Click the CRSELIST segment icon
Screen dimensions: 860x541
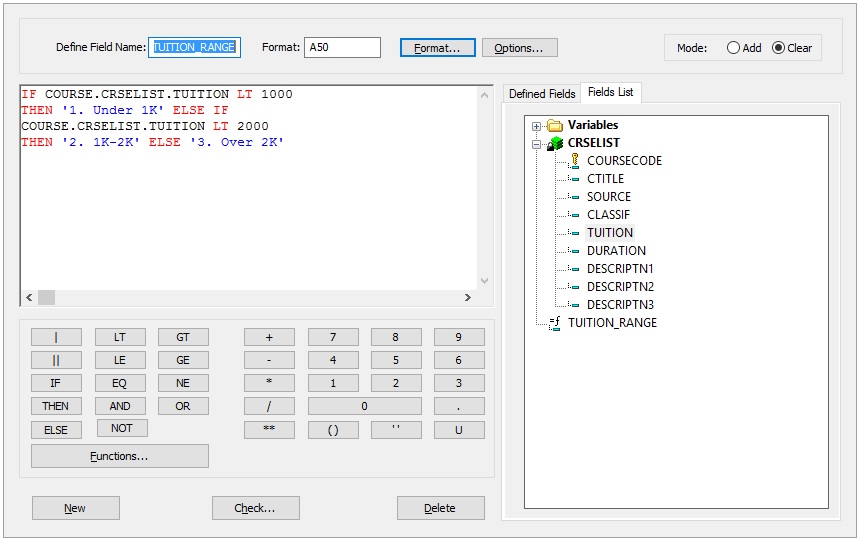(555, 144)
